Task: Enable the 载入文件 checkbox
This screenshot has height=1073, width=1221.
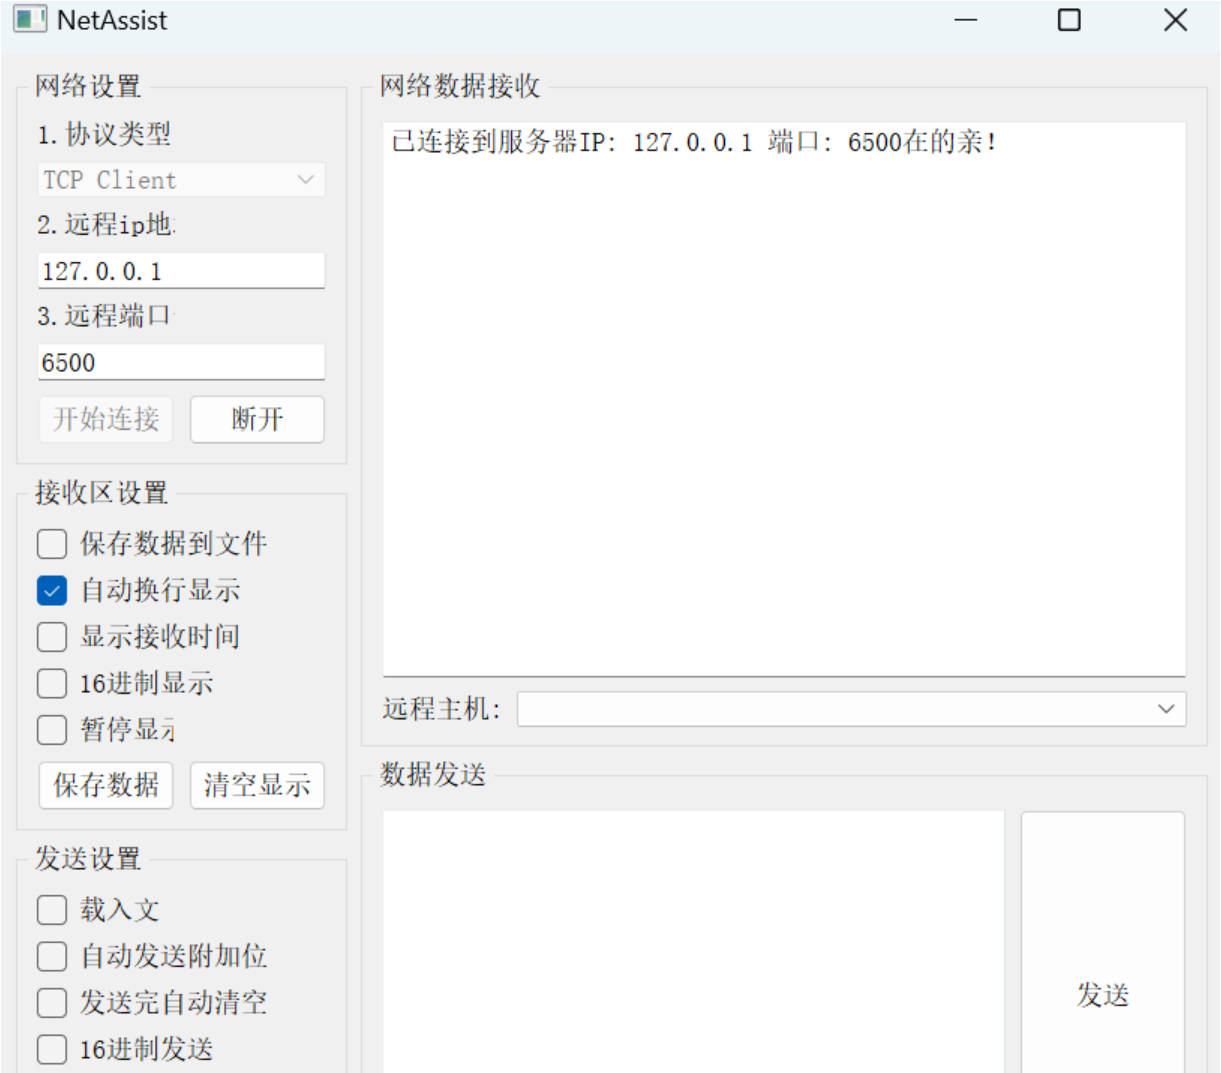Action: pos(52,910)
